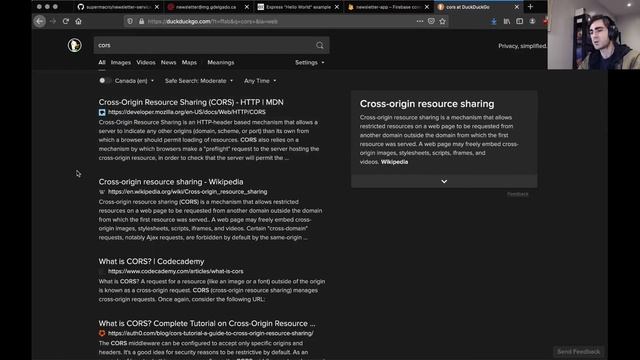Open developer.mozilla.org result URL
640x360 pixels.
tap(187, 112)
